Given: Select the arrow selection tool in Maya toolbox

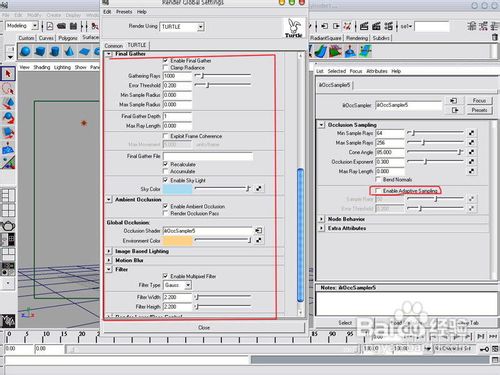Looking at the screenshot, I should (x=8, y=74).
